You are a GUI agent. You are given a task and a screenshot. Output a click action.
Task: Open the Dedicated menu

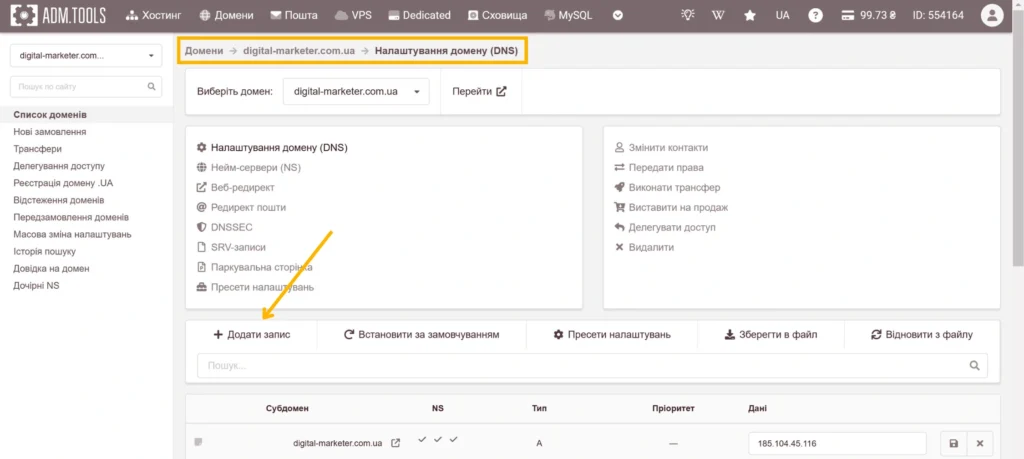(x=419, y=15)
